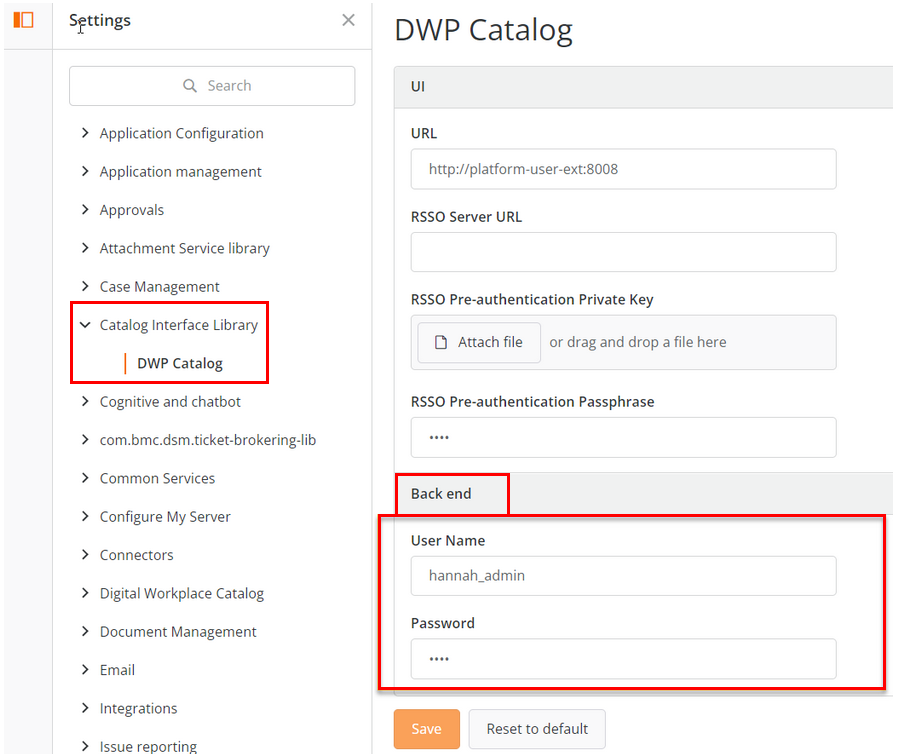This screenshot has width=897, height=754.
Task: Open Application Configuration settings label
Action: (x=181, y=133)
